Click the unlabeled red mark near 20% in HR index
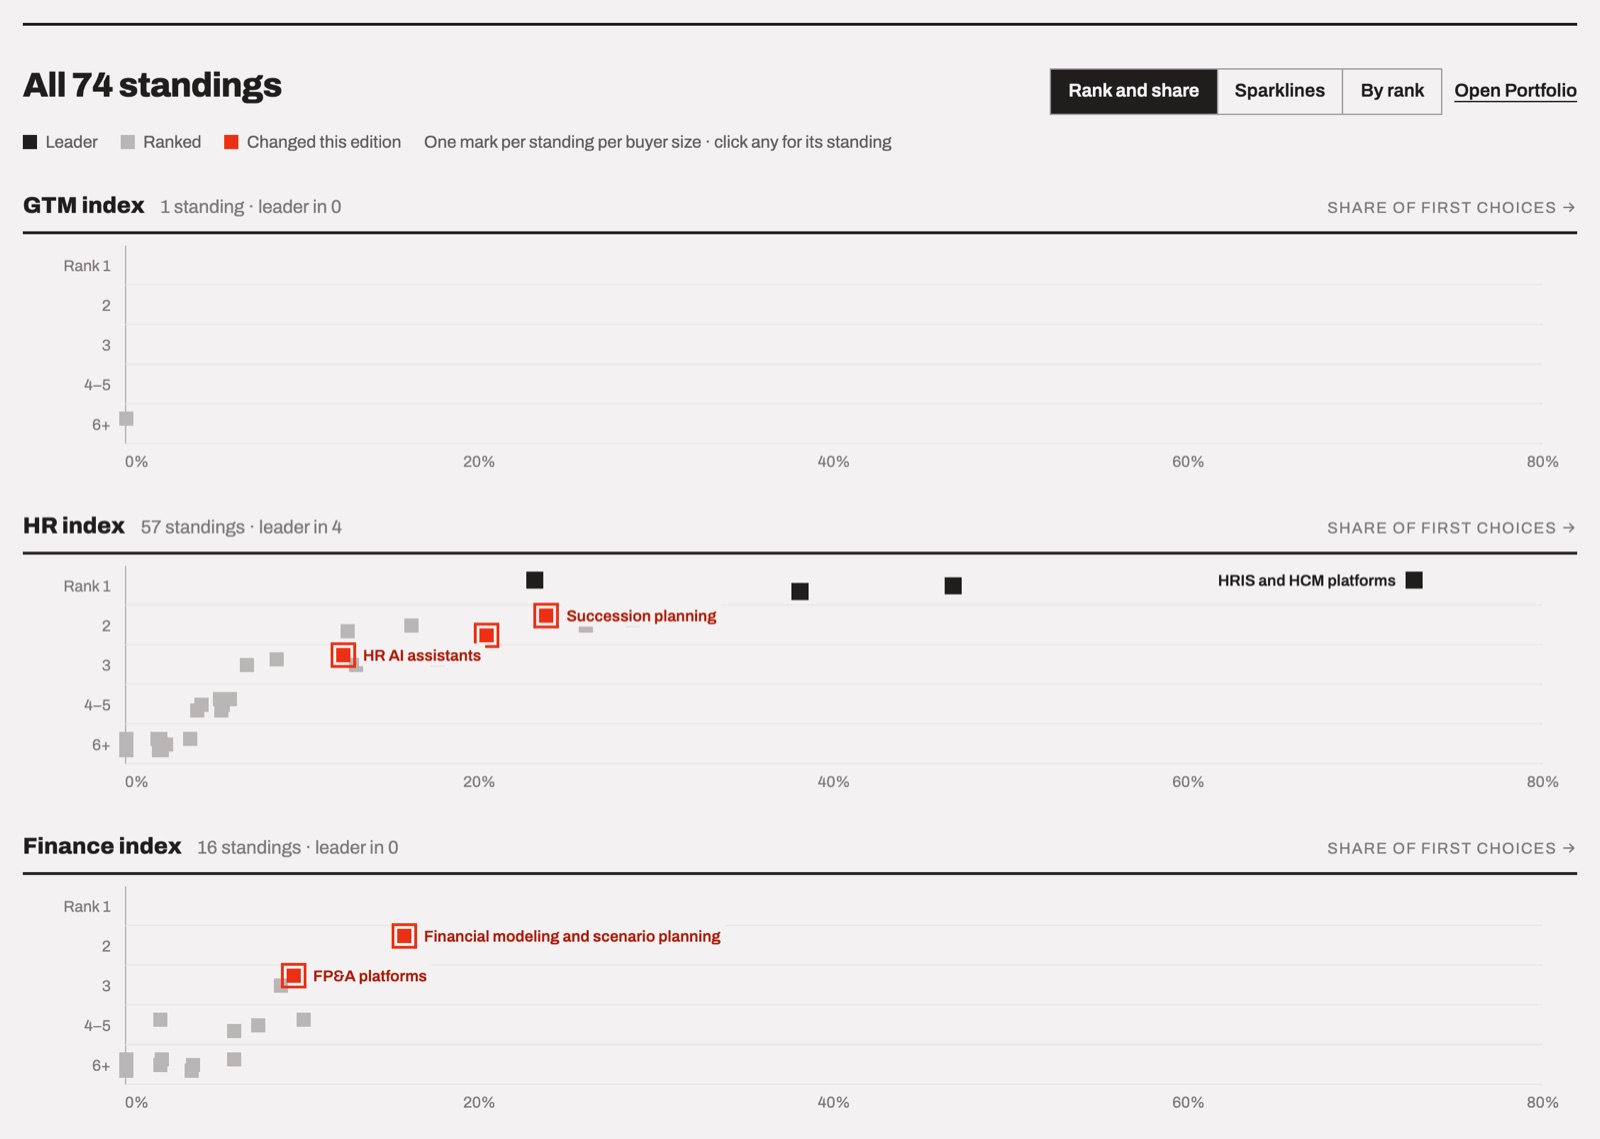Screen dimensions: 1600x1139 (486, 635)
